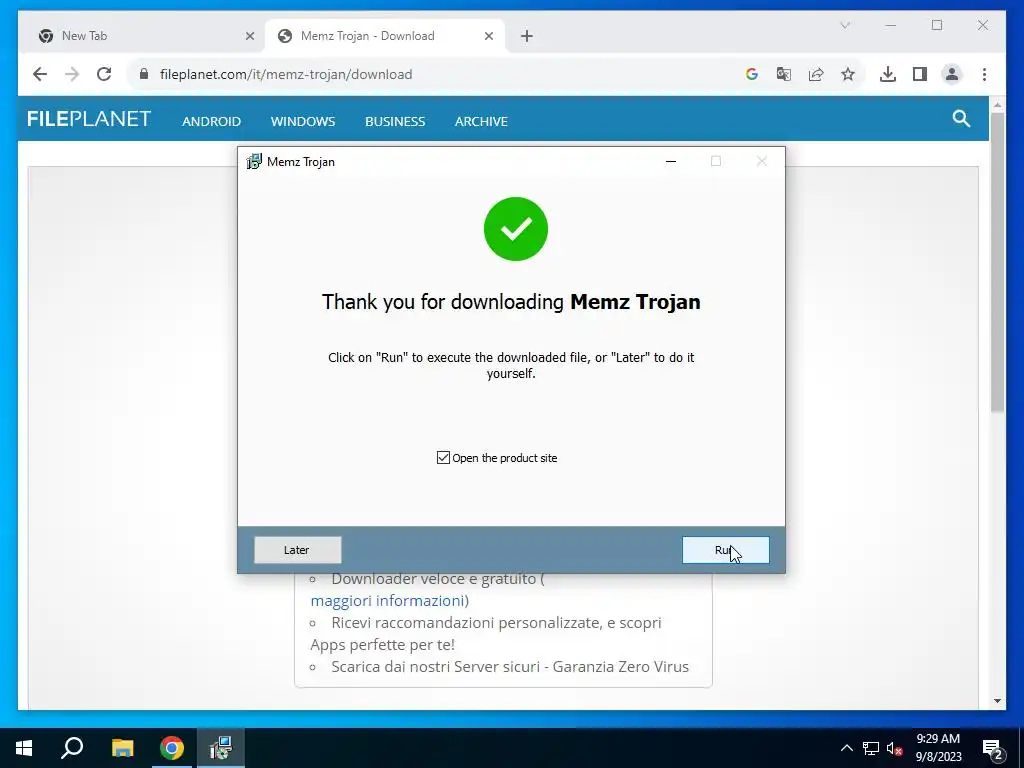
Task: Click the Memz Trojan dialog title icon
Action: pyautogui.click(x=254, y=161)
